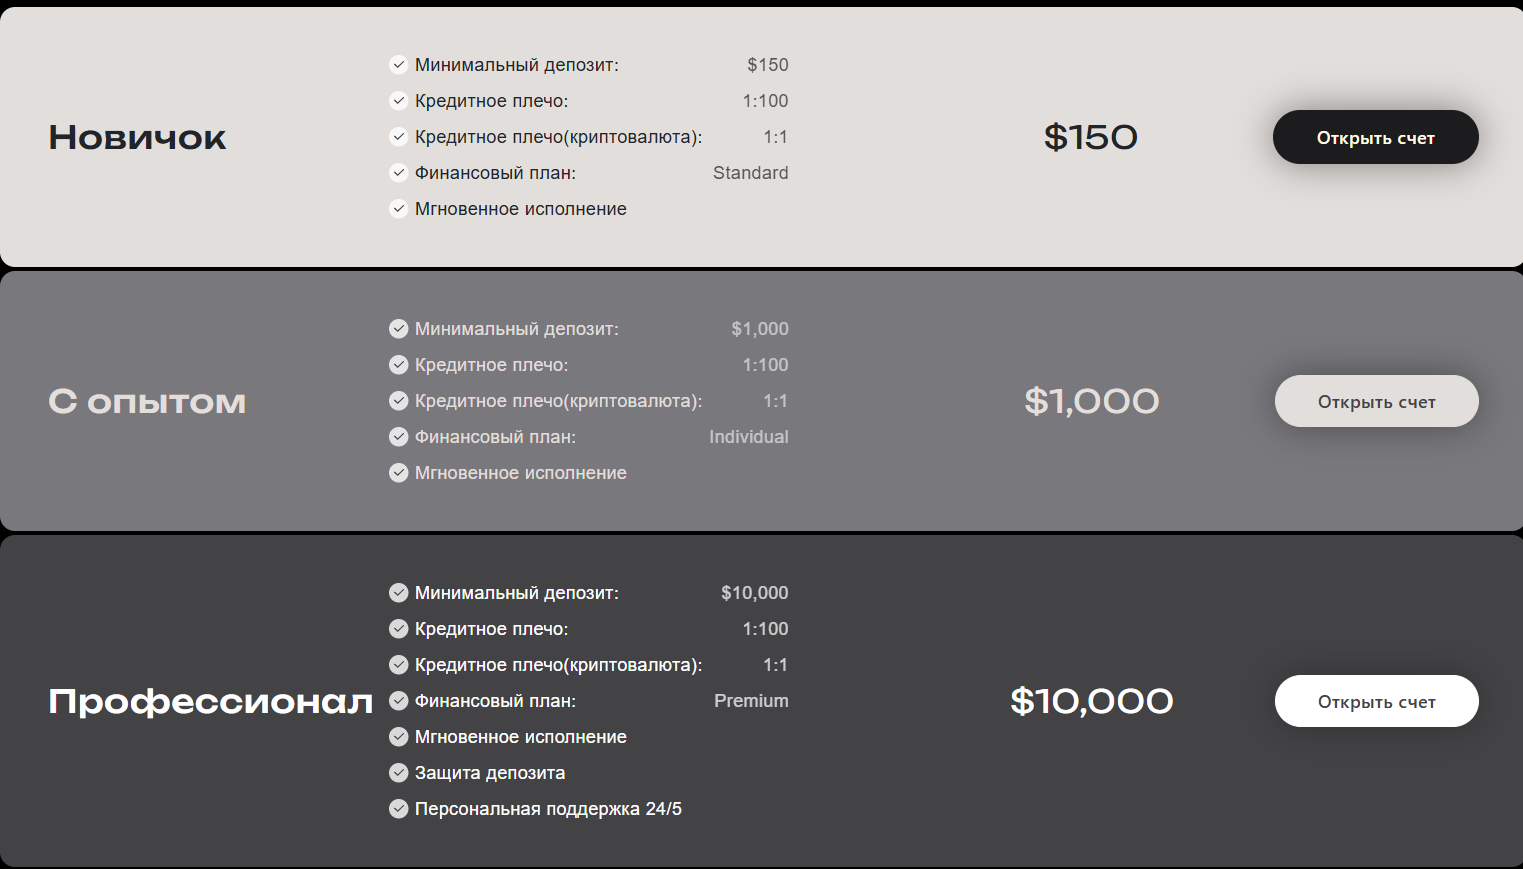This screenshot has width=1523, height=869.
Task: Click checkmark beside Новичок Мгновенное исполнение
Action: (398, 209)
